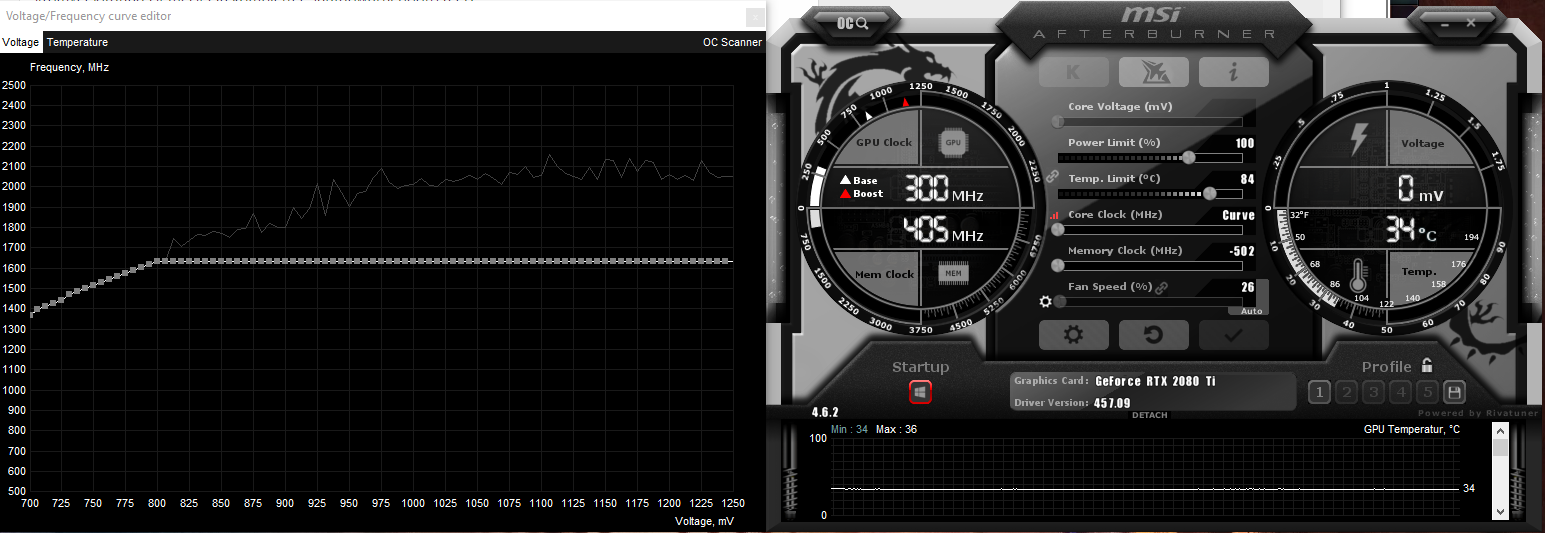Open Afterburner settings gear button
Viewport: 1545px width, 533px height.
tap(1073, 335)
